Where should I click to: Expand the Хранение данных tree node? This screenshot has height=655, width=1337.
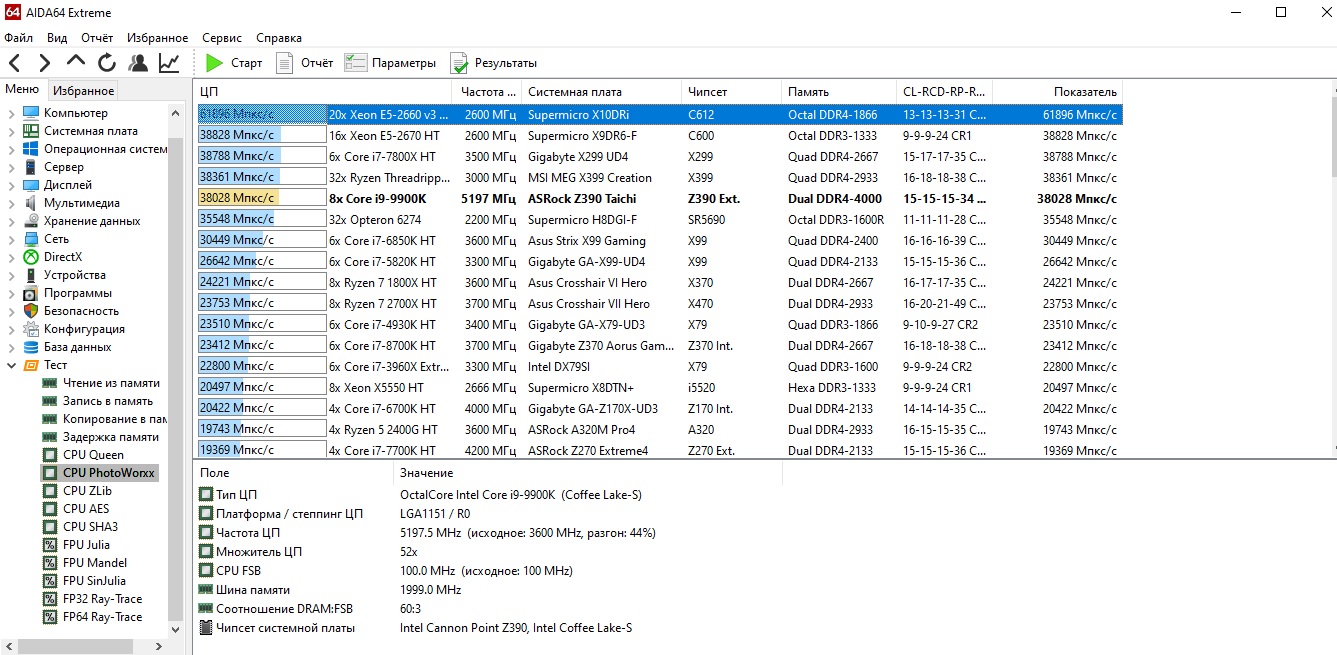coord(11,221)
